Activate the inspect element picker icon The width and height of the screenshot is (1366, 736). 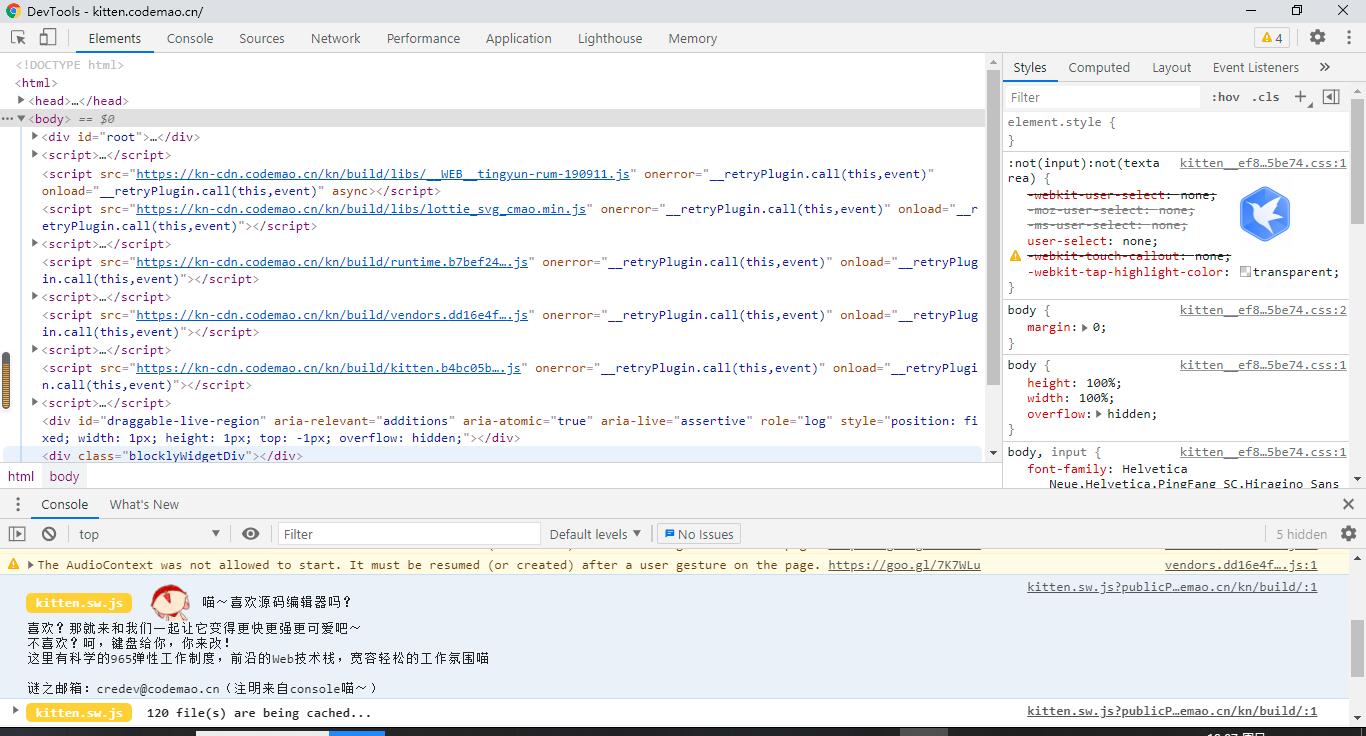coord(18,38)
